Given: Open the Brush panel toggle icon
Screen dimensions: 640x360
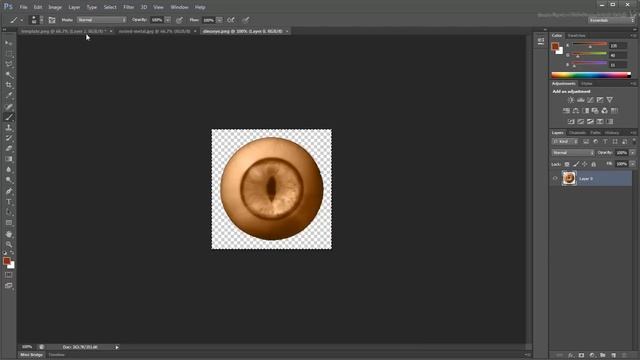Looking at the screenshot, I should (52, 20).
